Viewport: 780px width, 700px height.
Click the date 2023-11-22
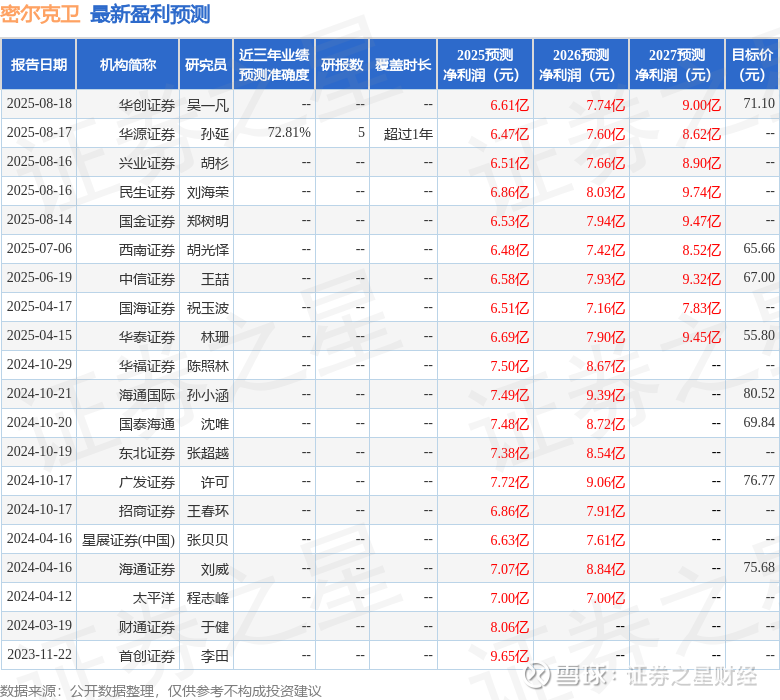pyautogui.click(x=39, y=654)
